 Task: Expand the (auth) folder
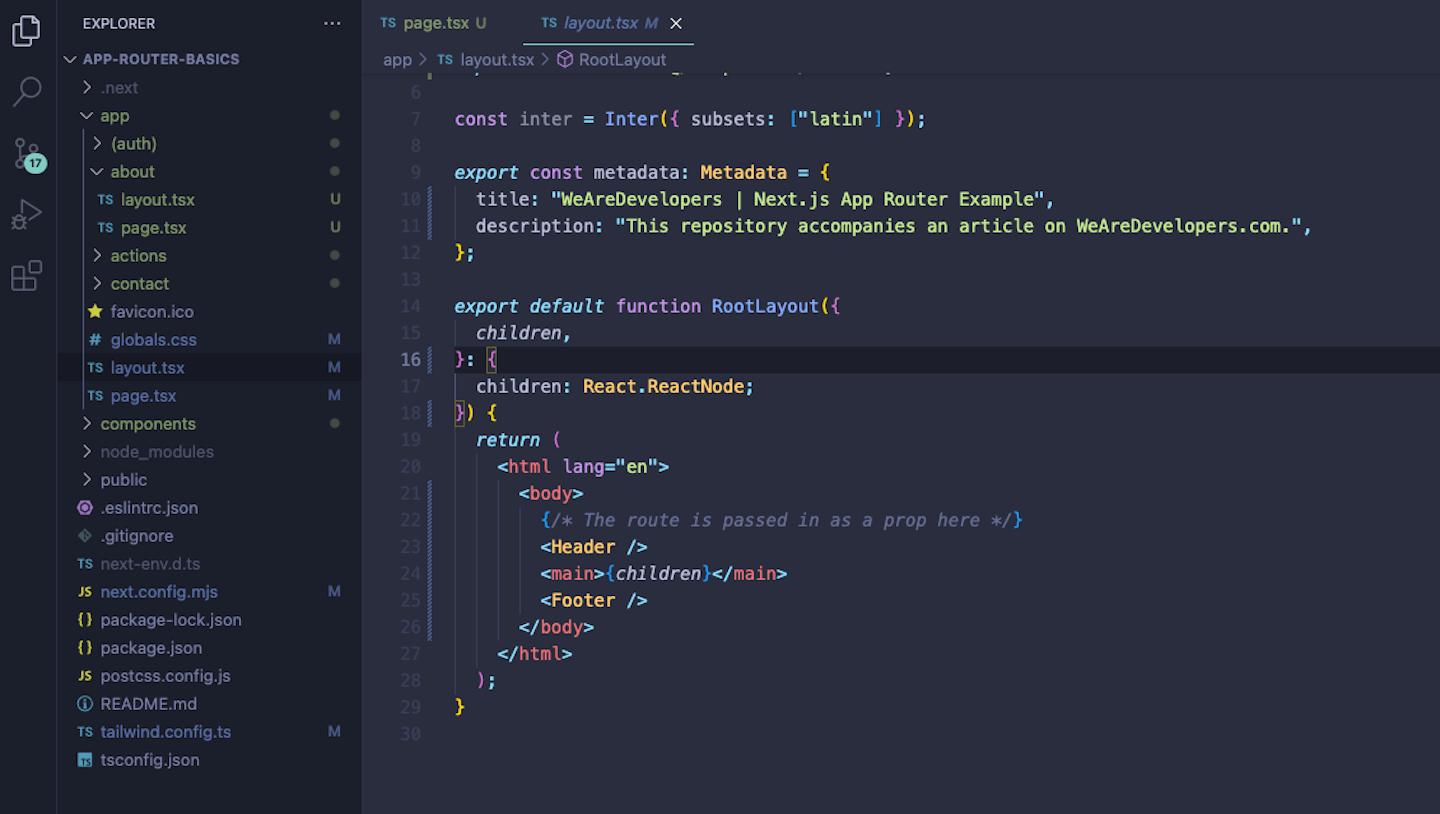click(x=133, y=144)
